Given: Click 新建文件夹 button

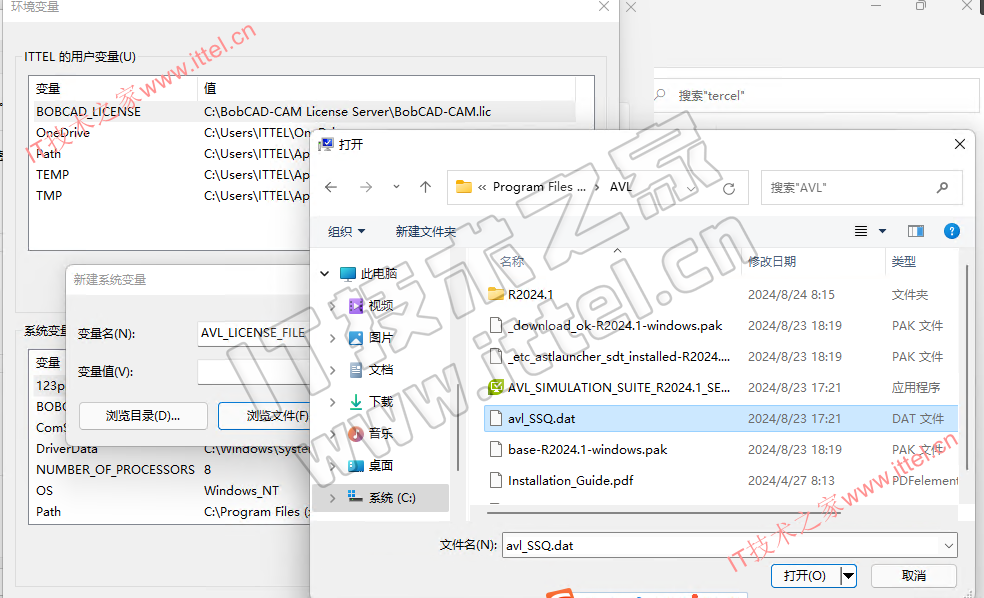Looking at the screenshot, I should tap(425, 232).
